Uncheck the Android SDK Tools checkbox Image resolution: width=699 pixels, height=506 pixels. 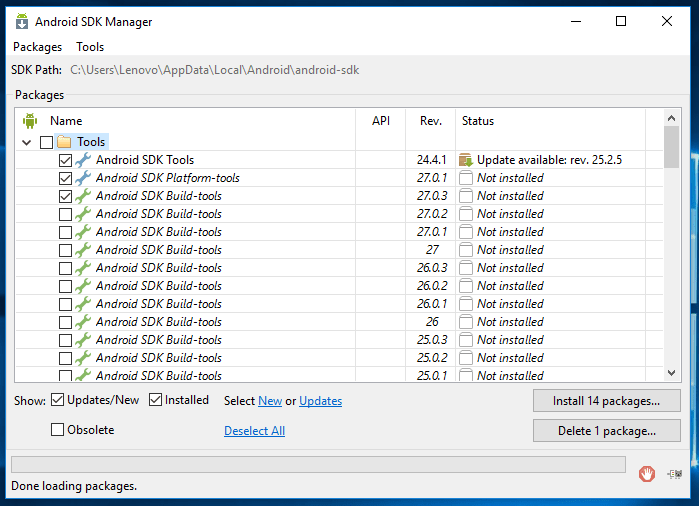[x=65, y=160]
